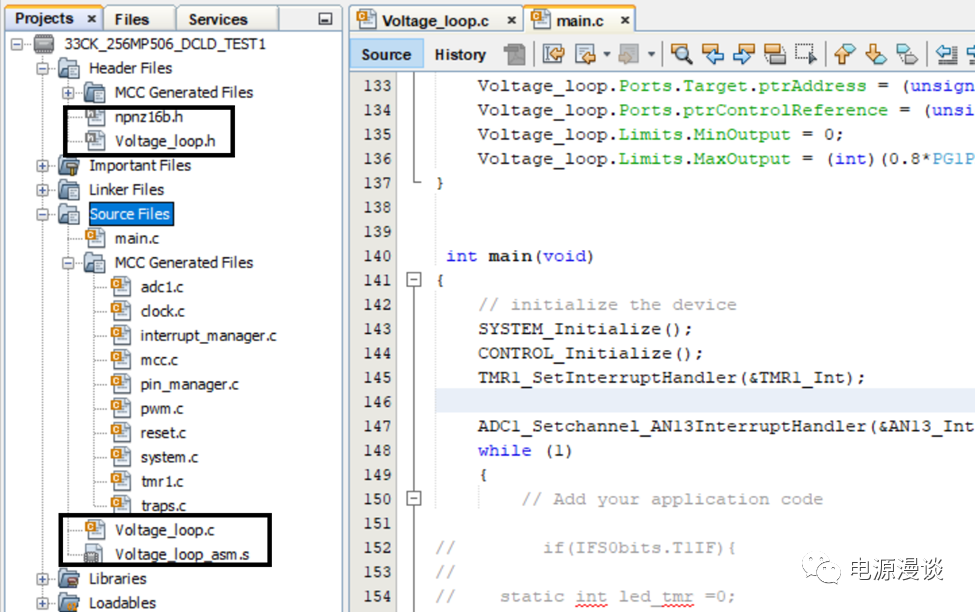Click the Source view button
Screen dimensions: 975x612
coord(386,55)
